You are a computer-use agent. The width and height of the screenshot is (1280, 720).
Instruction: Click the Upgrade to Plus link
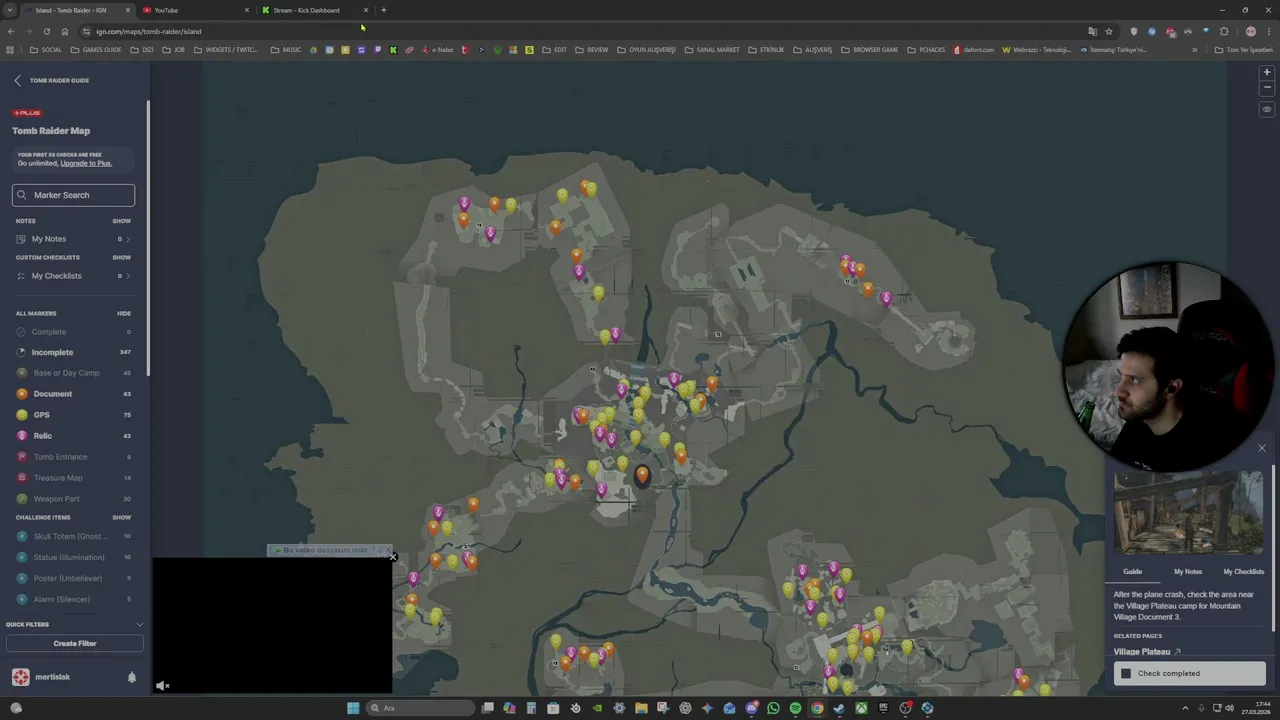[x=86, y=163]
